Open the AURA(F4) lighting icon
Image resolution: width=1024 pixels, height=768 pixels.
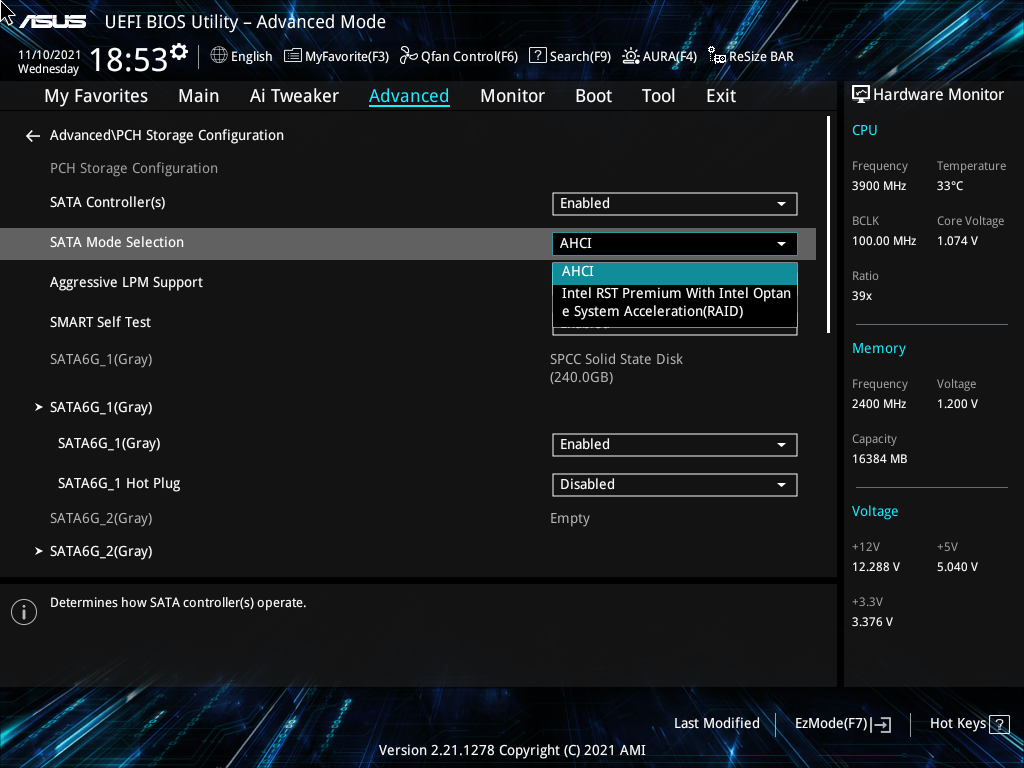click(x=630, y=56)
